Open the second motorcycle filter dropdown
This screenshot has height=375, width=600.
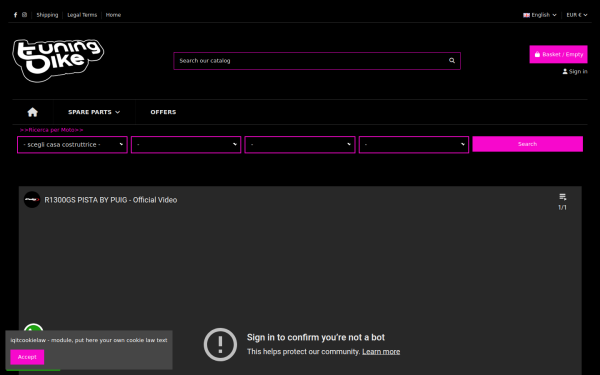click(186, 145)
